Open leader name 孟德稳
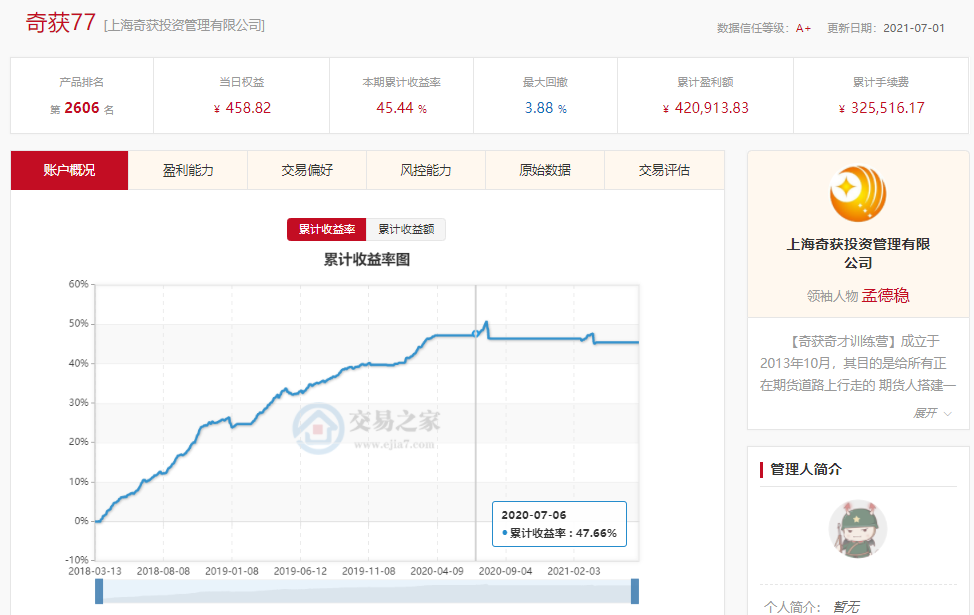The height and width of the screenshot is (615, 974). (885, 296)
